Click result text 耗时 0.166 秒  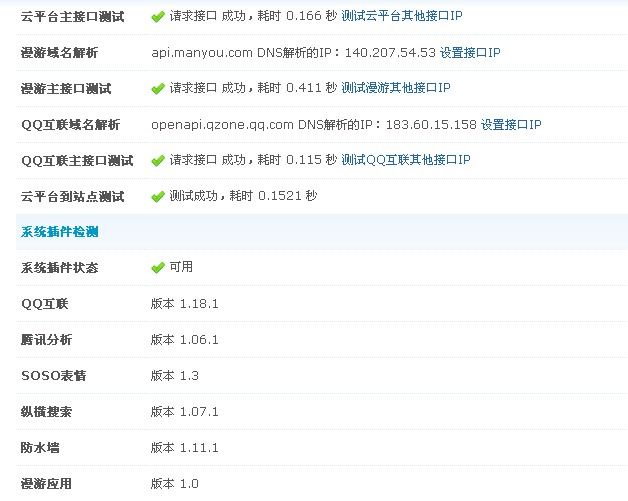click(x=297, y=16)
